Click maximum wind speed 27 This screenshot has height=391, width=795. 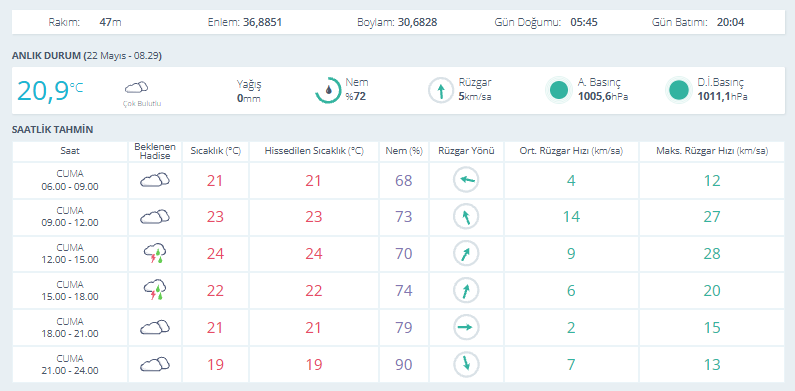(x=712, y=217)
